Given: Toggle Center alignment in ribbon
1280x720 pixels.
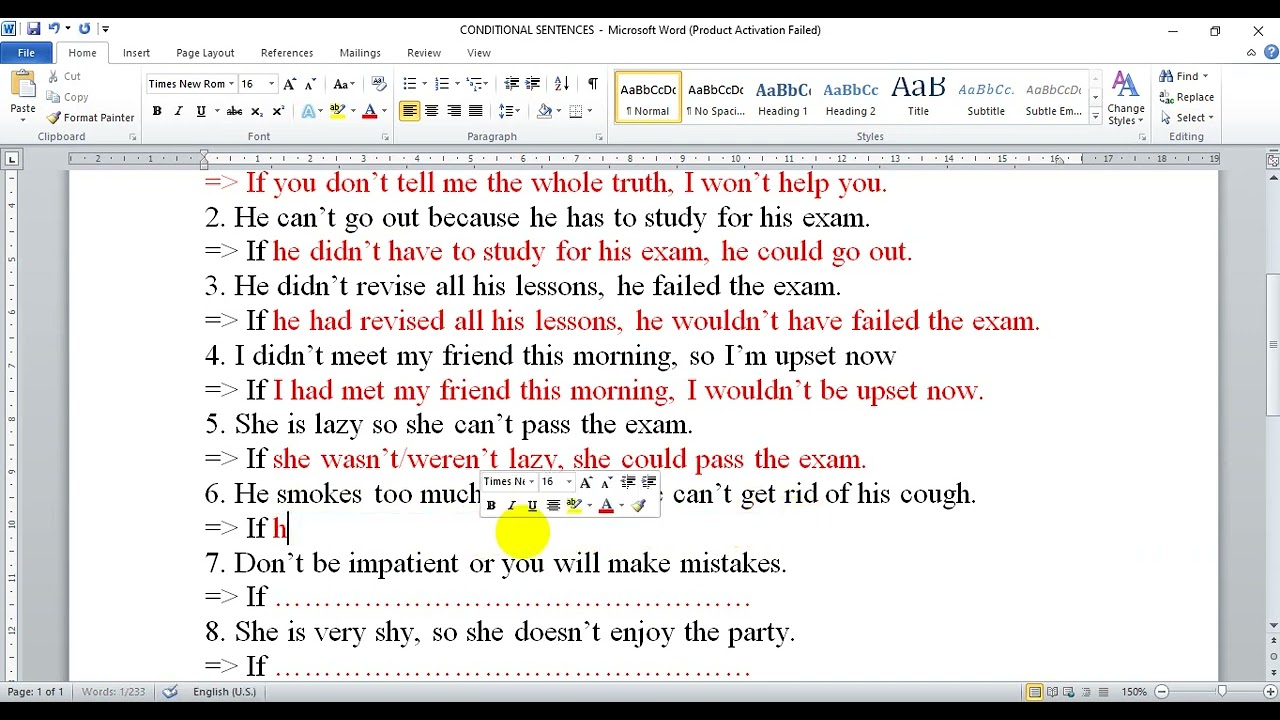Looking at the screenshot, I should coord(432,111).
